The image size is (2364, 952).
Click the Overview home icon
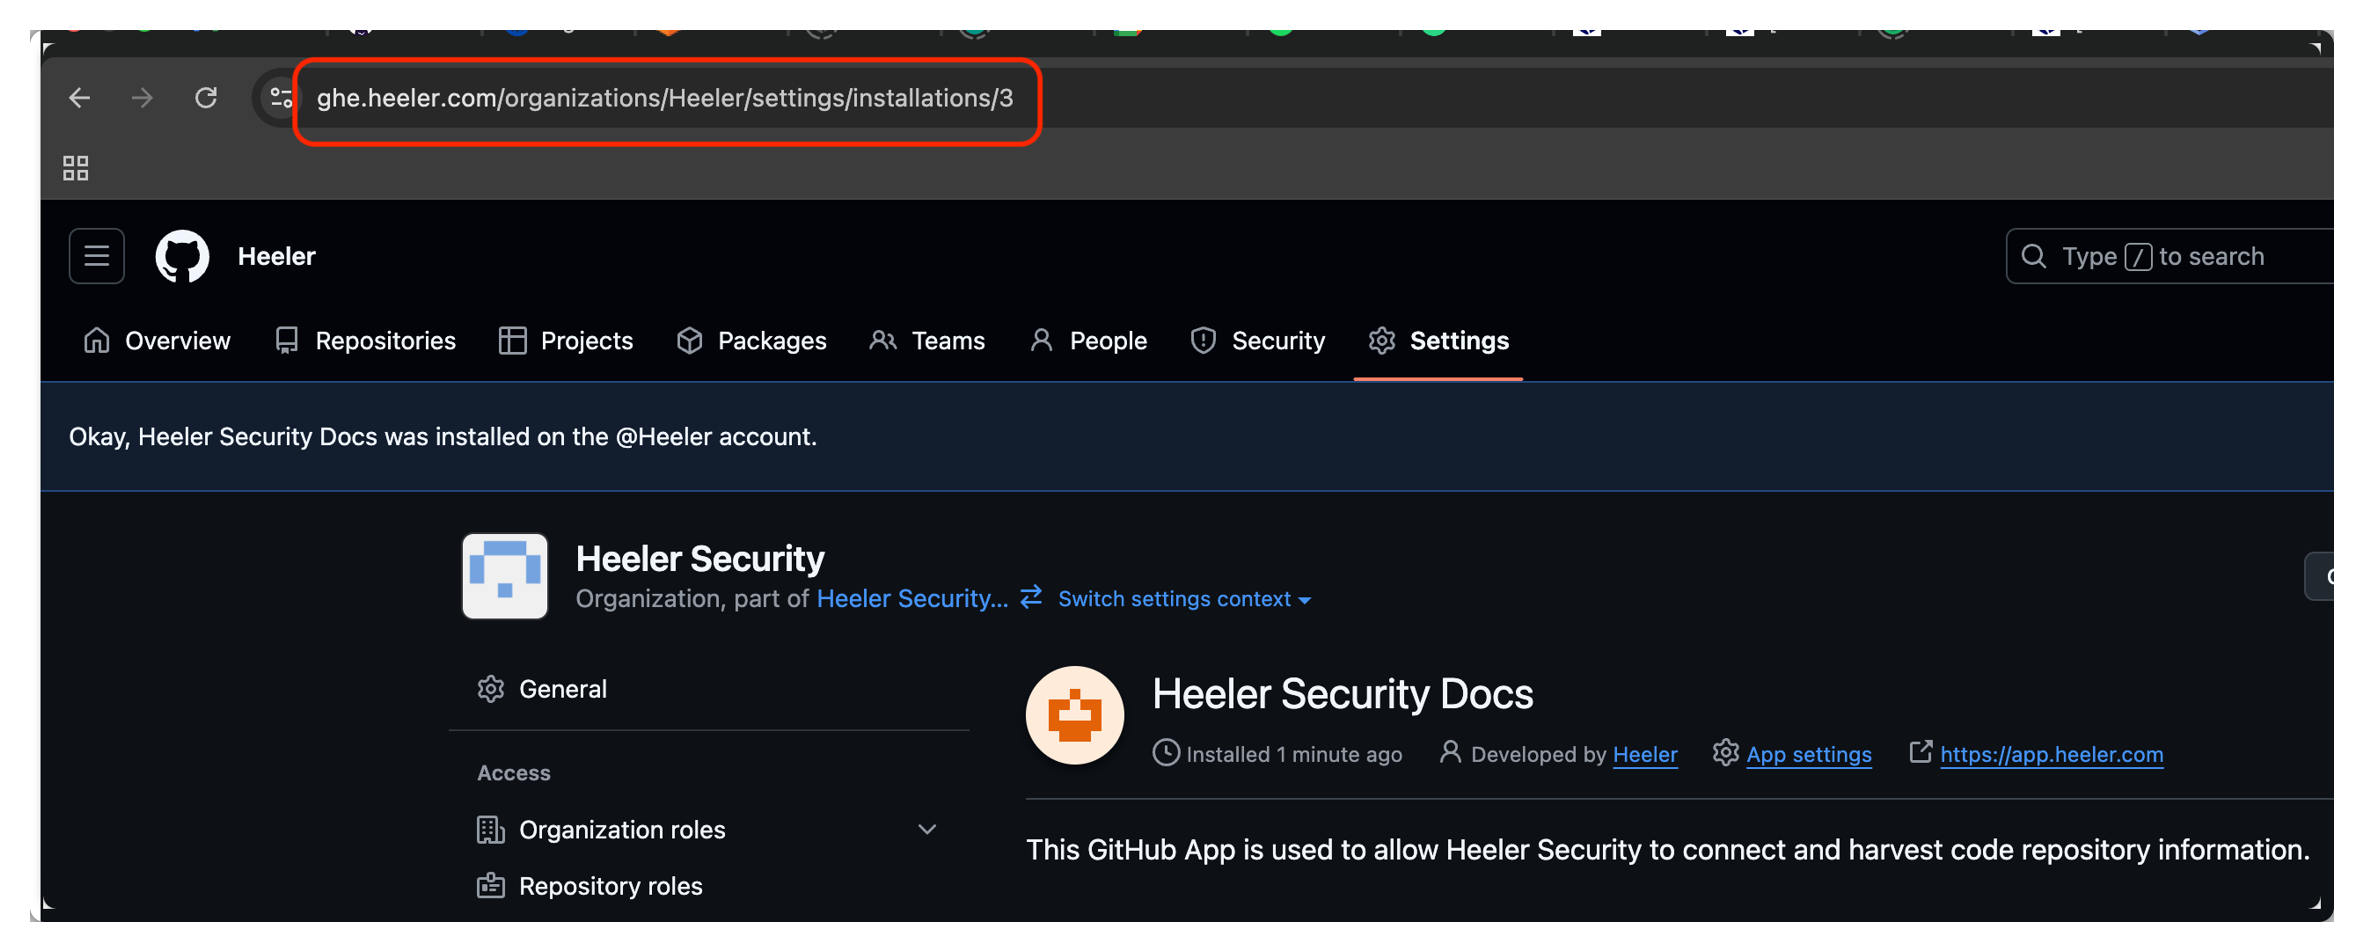97,341
